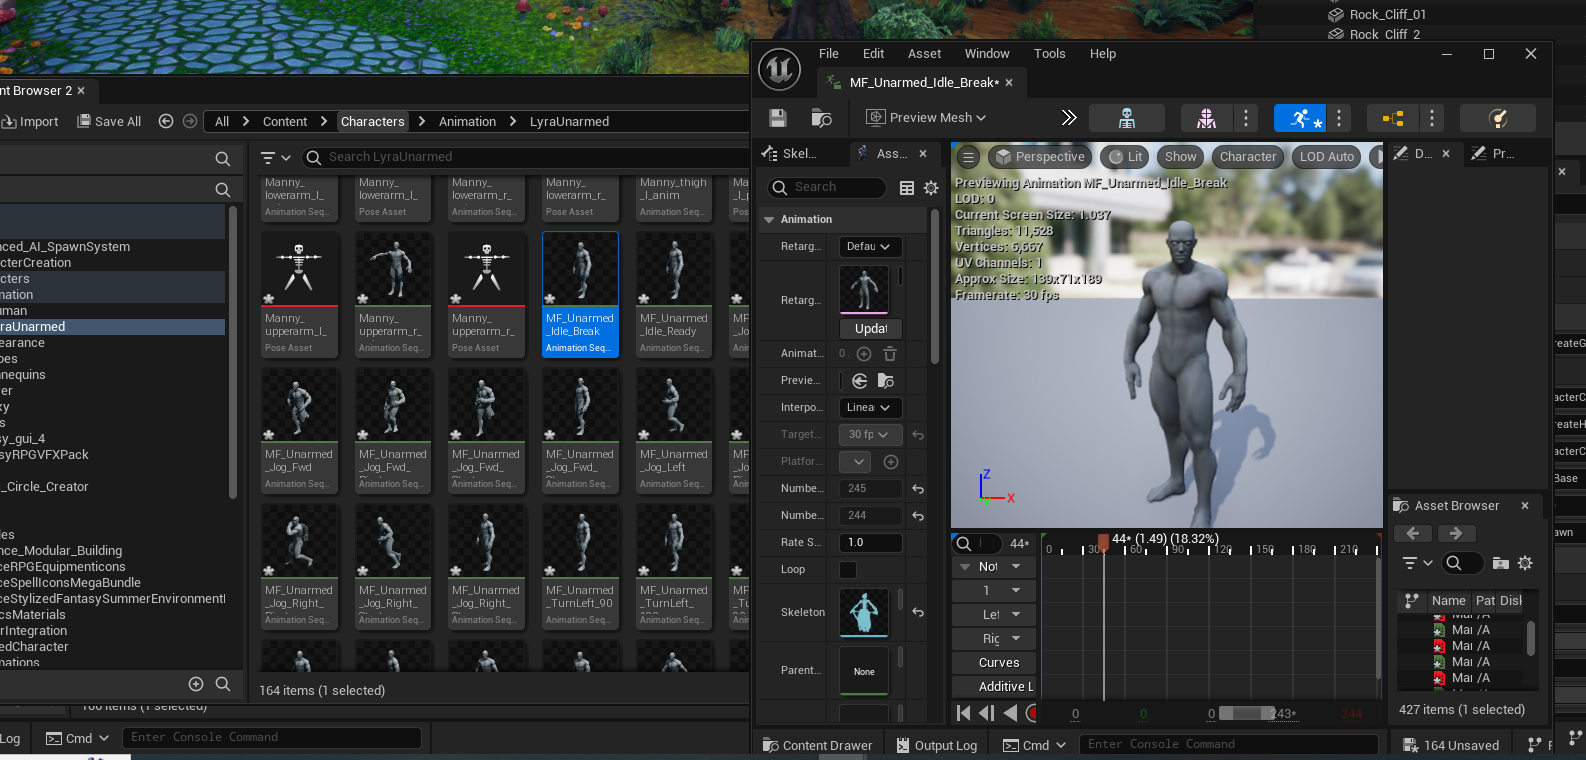Select MF_Unarmed_Idle_Ready animation thumbnail

(x=674, y=294)
